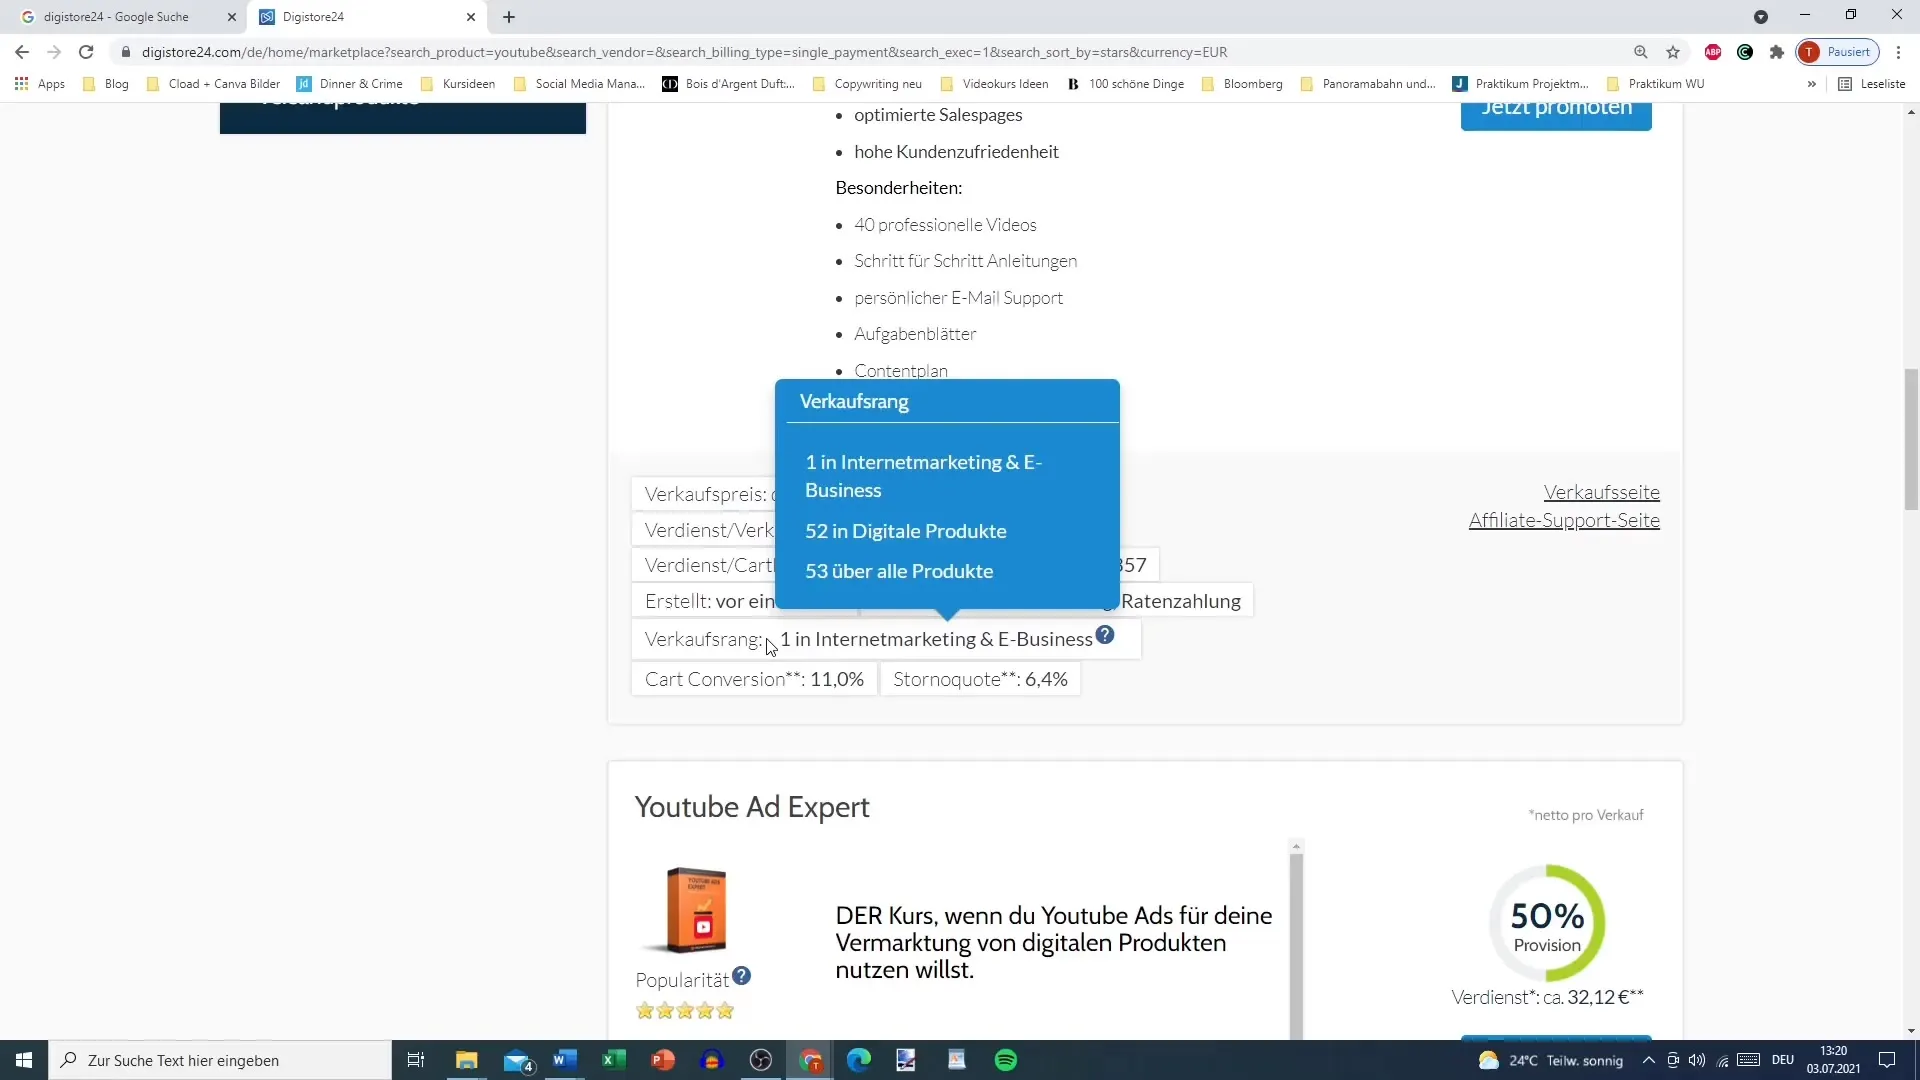The image size is (1920, 1080).
Task: Open the Kursideen bookmark folder
Action: coord(458,84)
